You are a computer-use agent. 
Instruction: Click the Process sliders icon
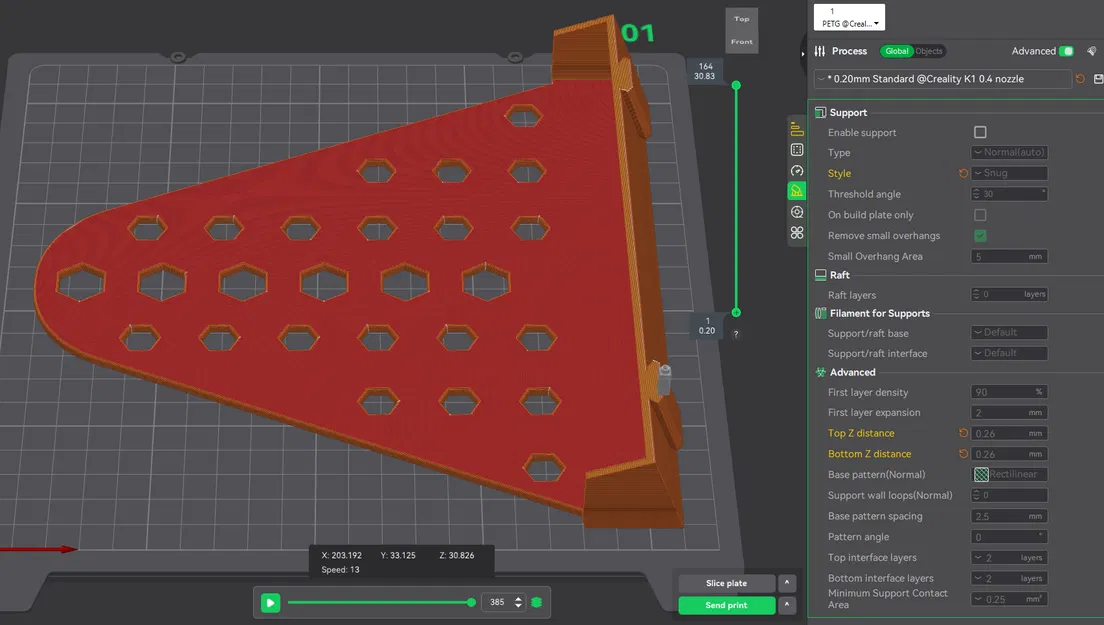point(820,51)
